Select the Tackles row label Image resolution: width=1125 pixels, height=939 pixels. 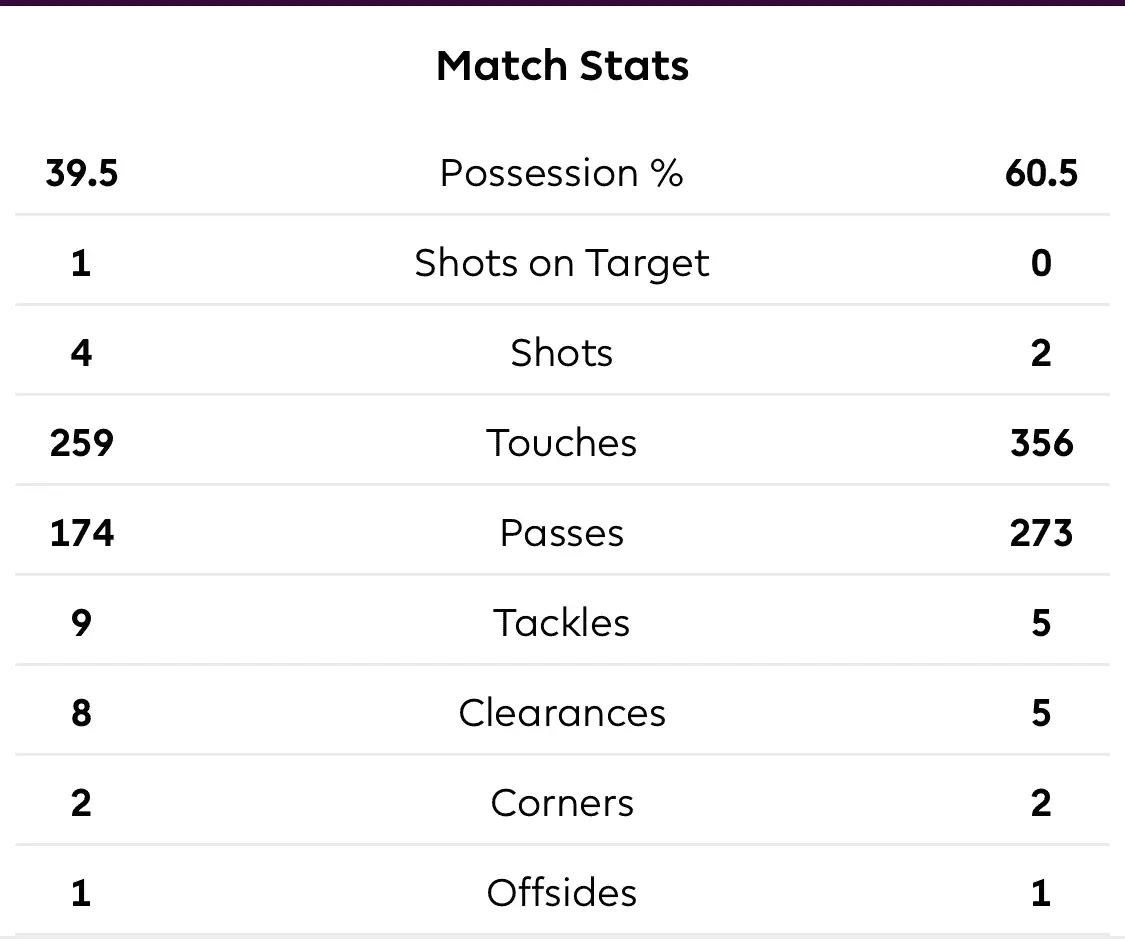562,623
